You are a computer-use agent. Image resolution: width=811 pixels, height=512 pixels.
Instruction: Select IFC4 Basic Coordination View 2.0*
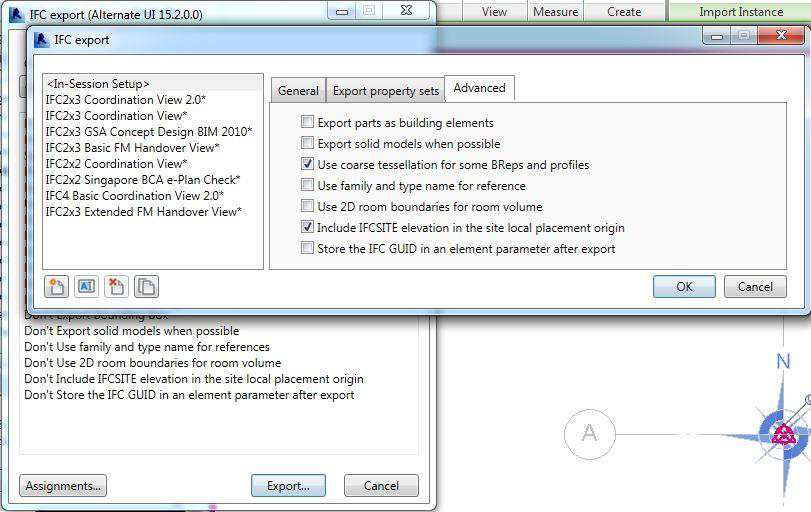coord(153,196)
